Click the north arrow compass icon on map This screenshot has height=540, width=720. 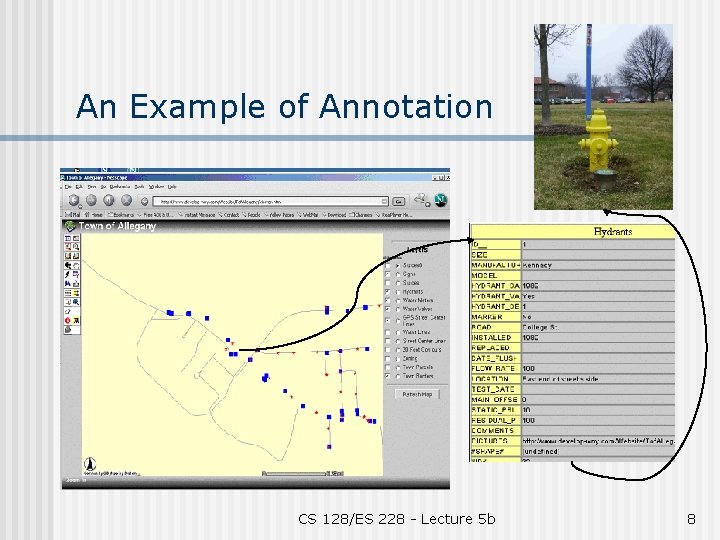90,464
